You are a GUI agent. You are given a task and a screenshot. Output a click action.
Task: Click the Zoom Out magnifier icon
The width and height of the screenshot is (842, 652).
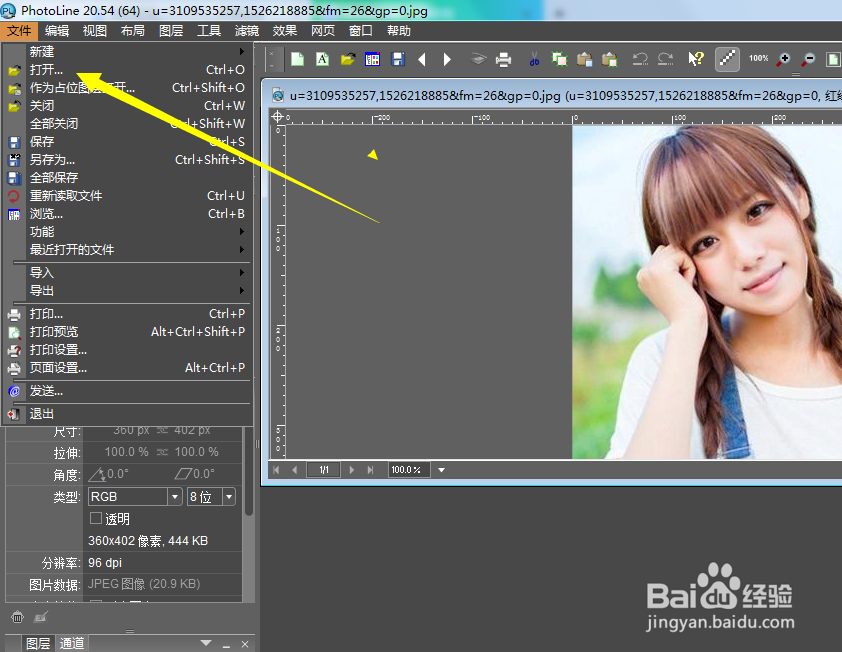click(808, 59)
